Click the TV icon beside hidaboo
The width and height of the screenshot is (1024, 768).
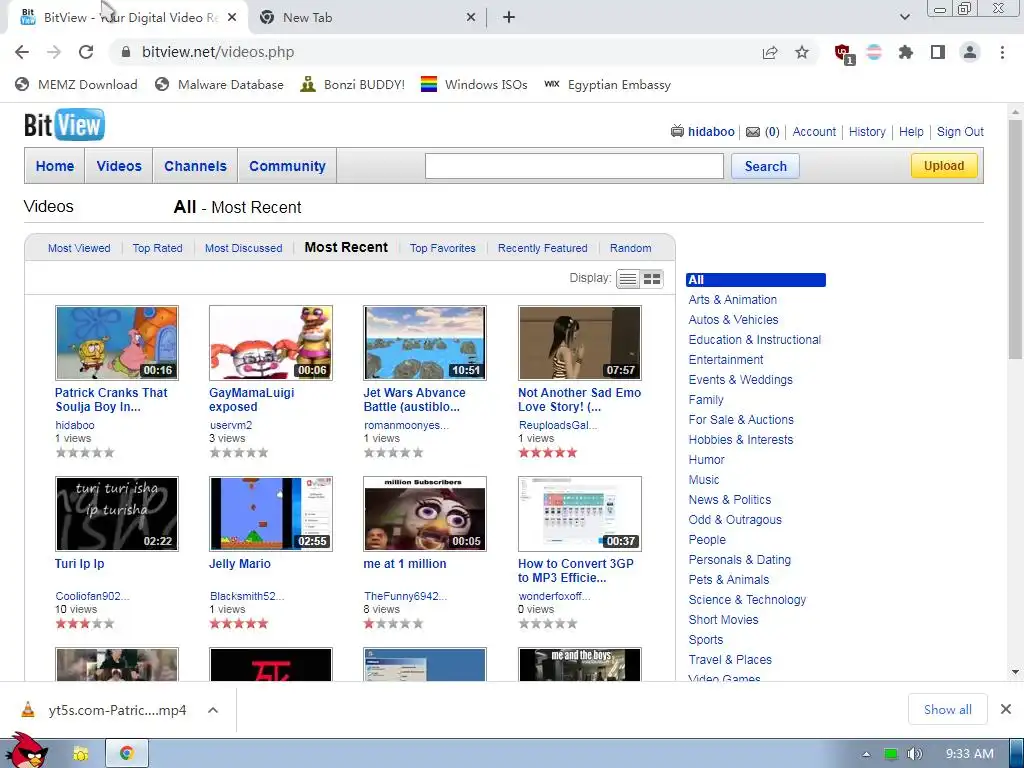pos(677,131)
